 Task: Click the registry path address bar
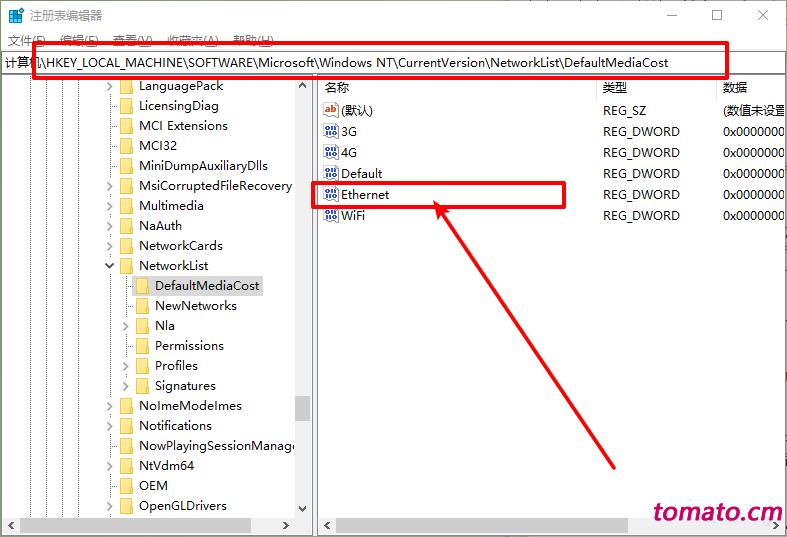pos(394,63)
